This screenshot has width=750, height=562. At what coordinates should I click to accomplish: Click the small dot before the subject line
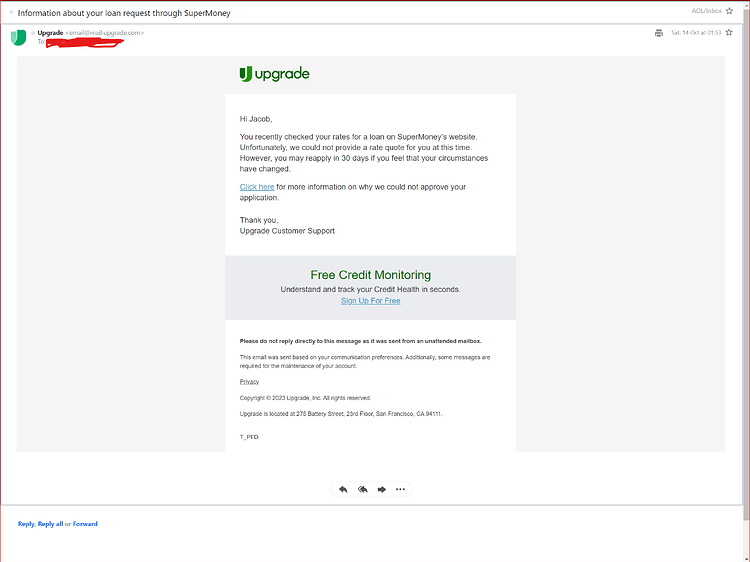tap(11, 12)
